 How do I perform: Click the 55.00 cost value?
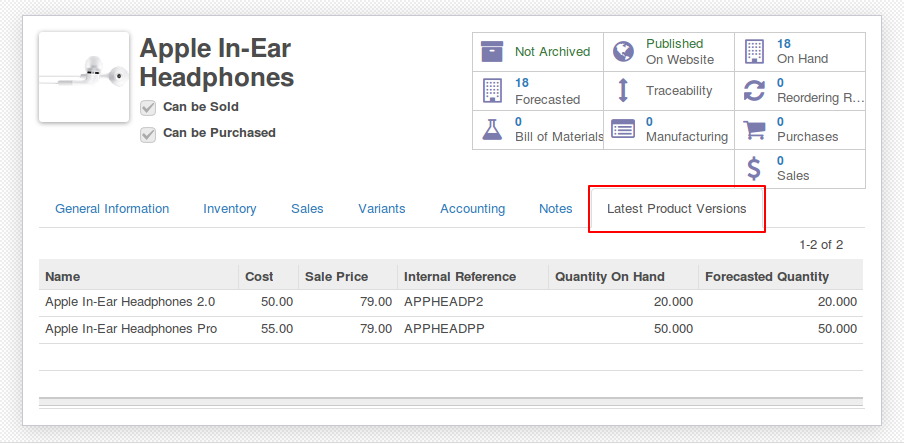point(277,329)
